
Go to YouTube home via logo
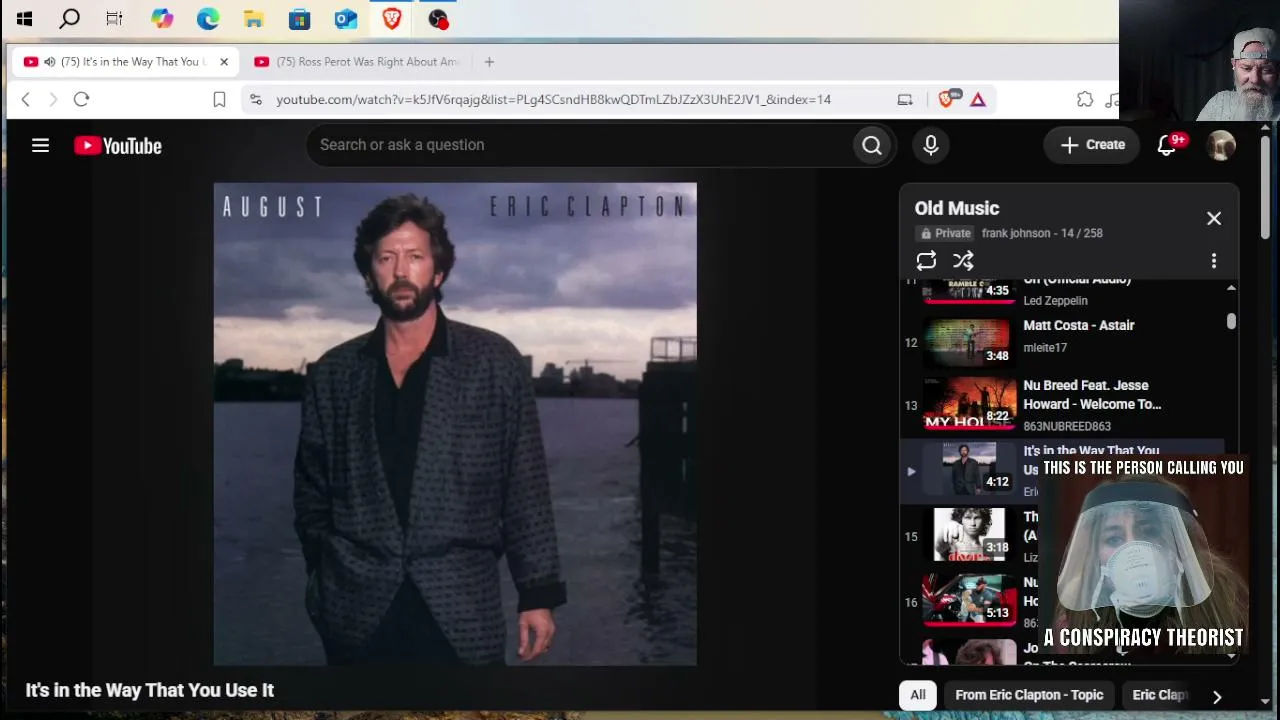[x=118, y=146]
